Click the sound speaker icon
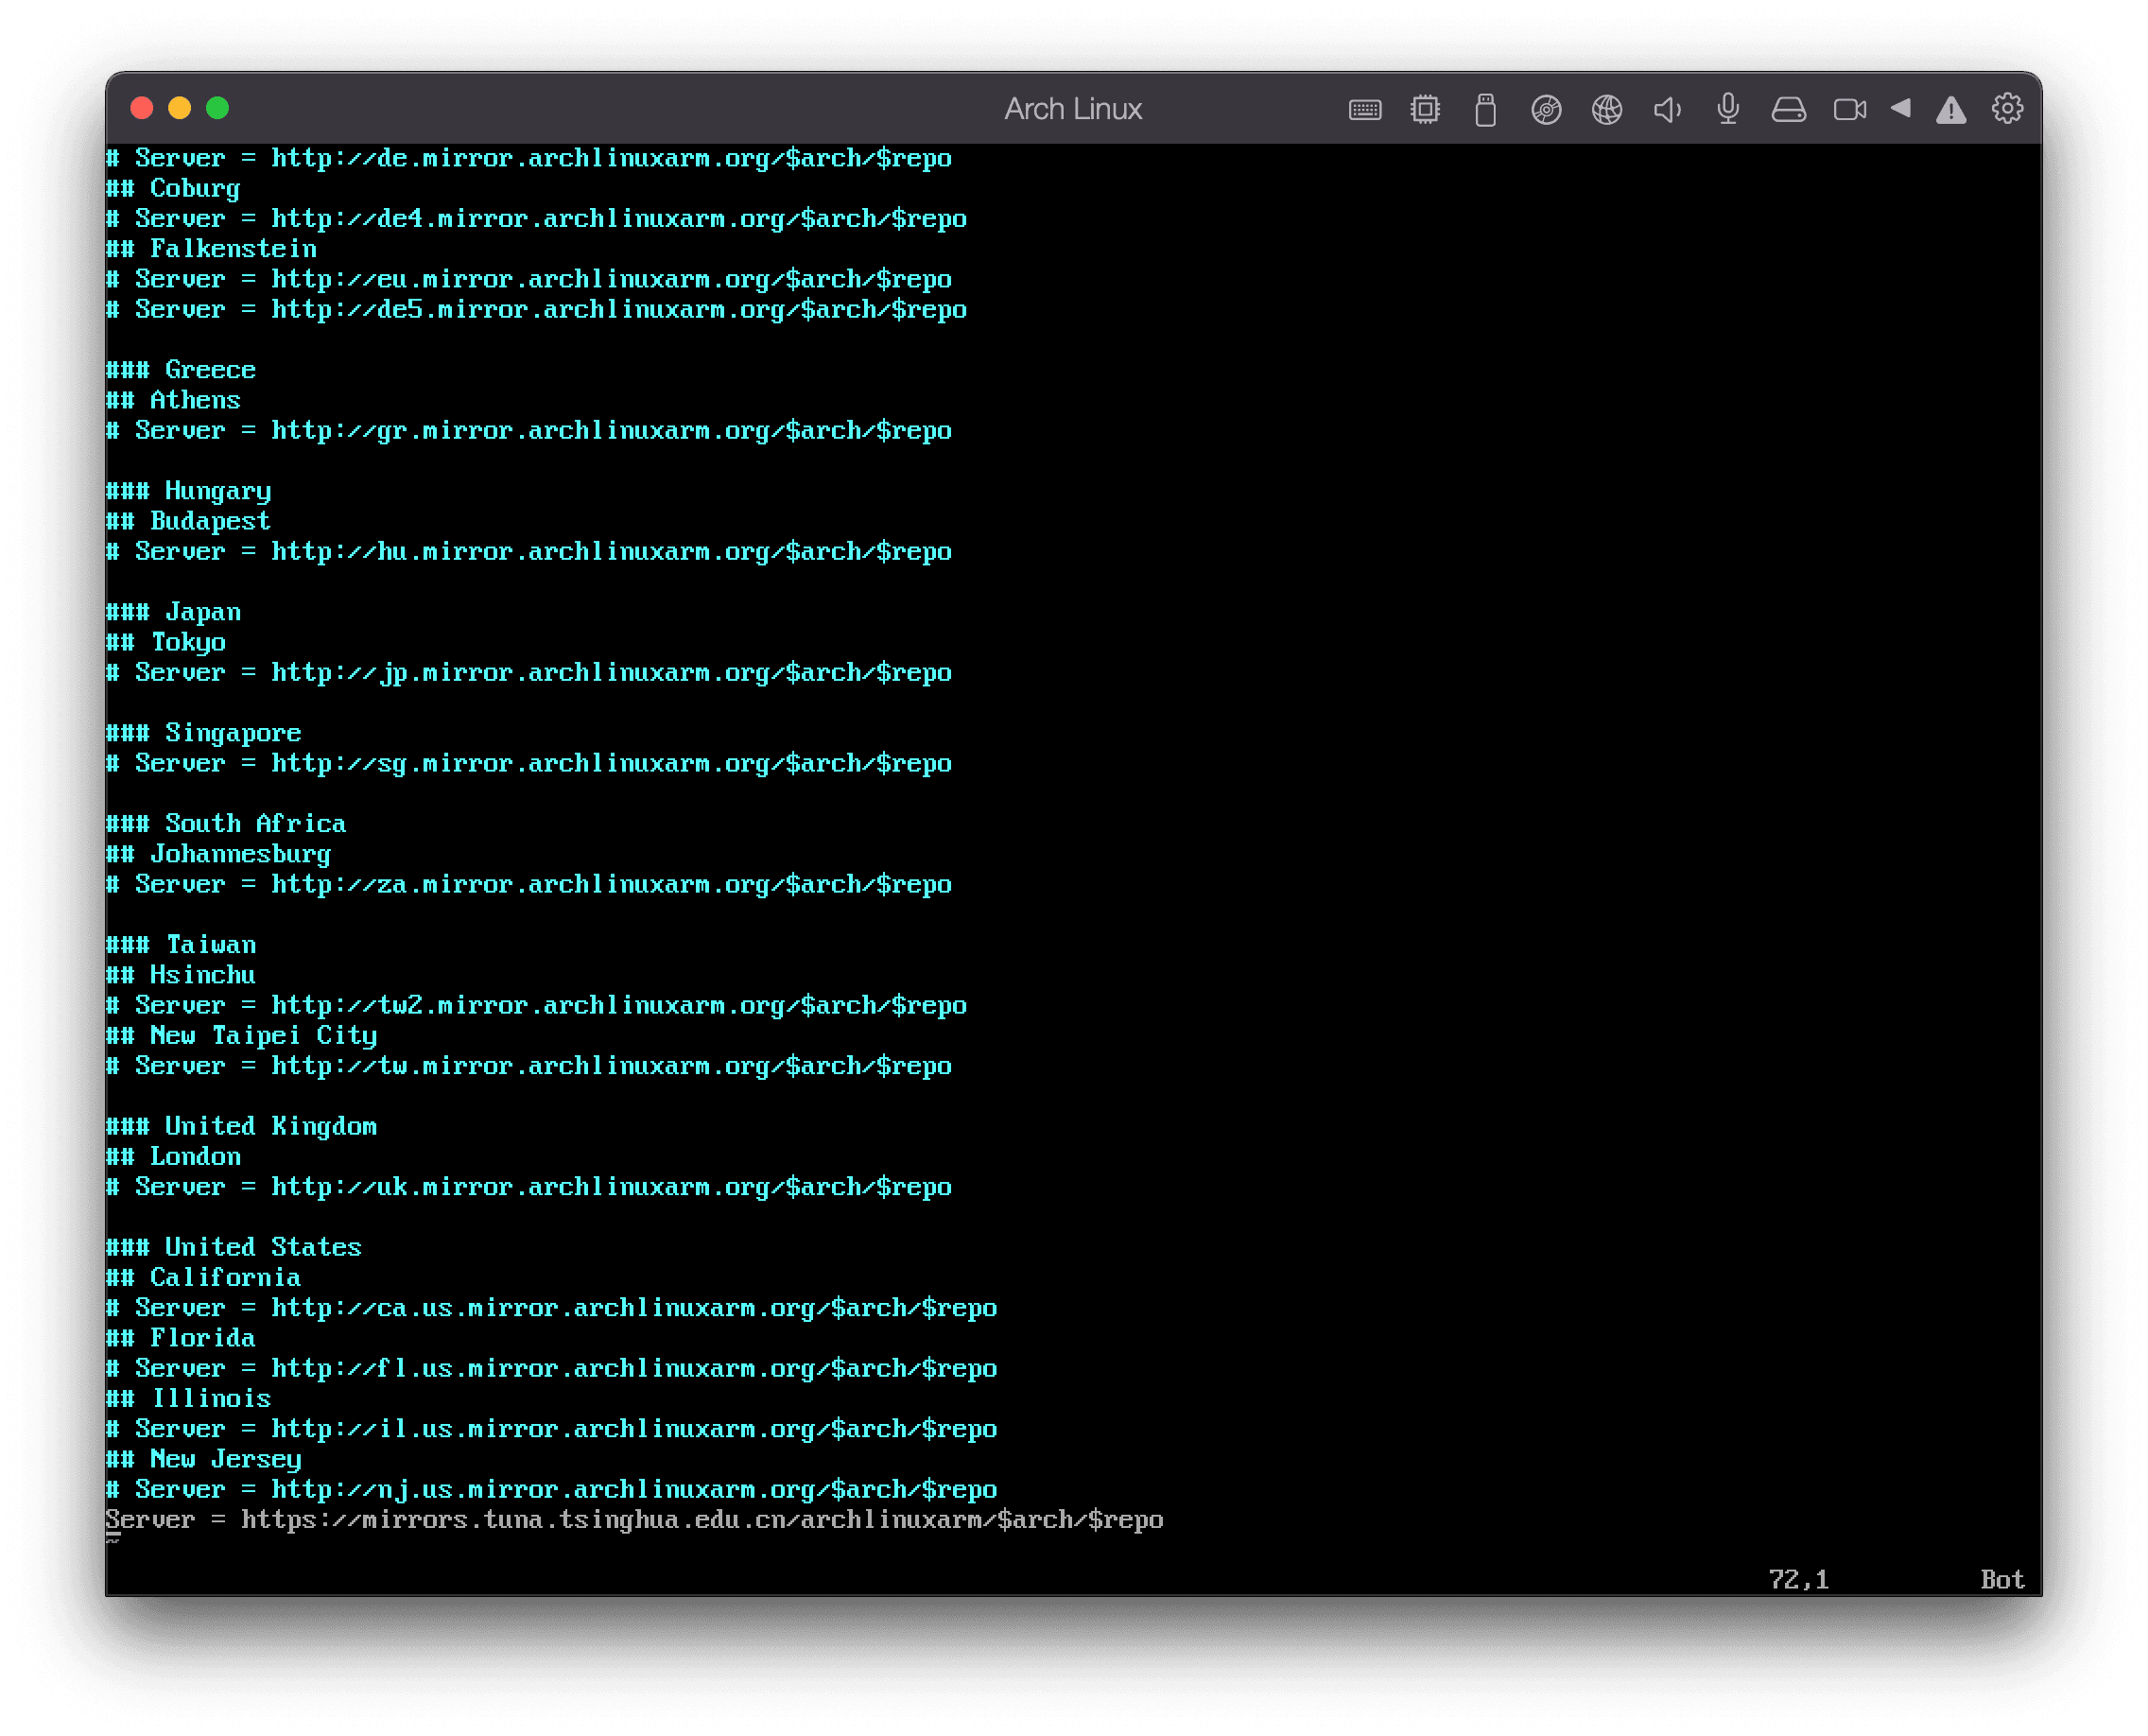 (x=1667, y=109)
